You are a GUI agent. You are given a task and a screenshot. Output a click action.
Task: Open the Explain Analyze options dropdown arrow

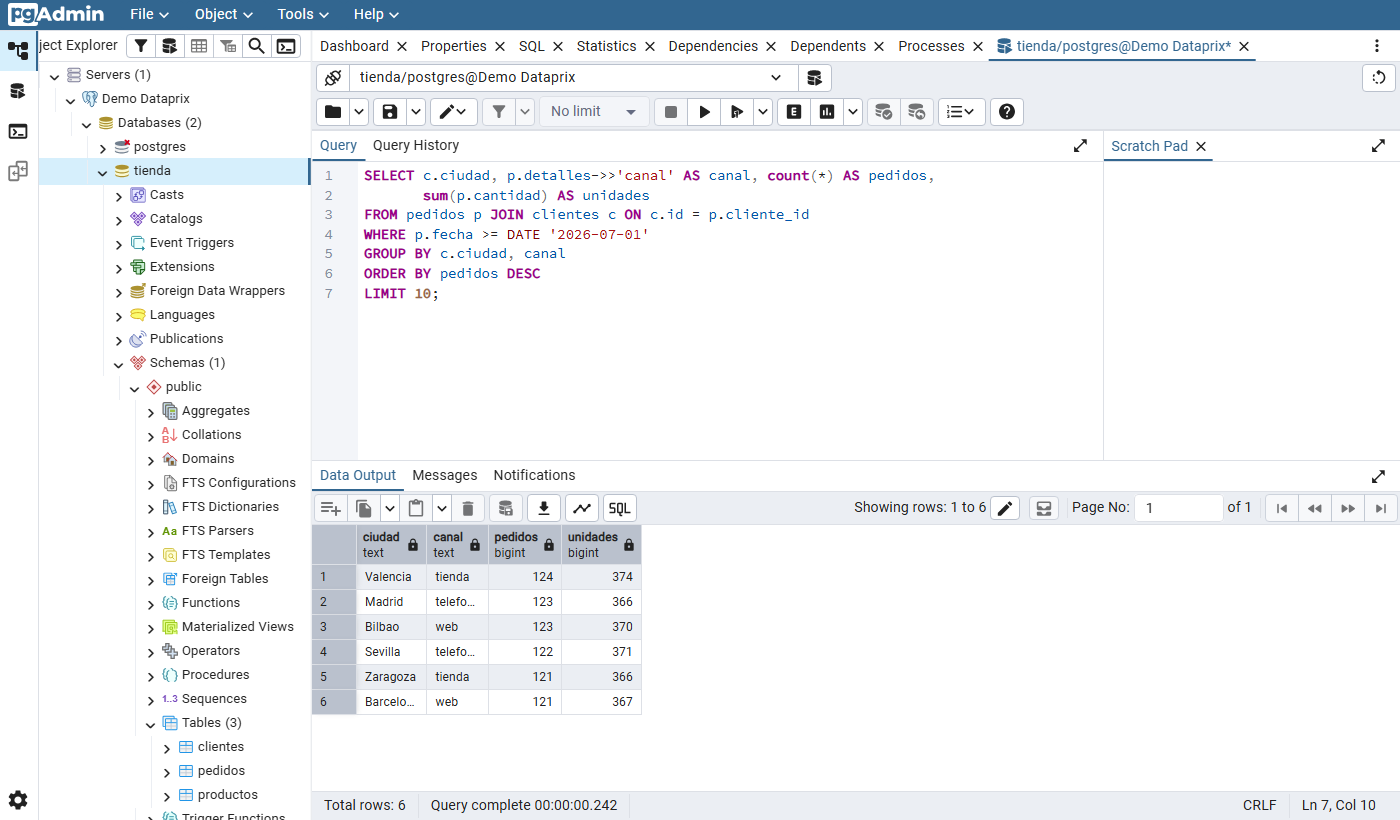tap(853, 112)
